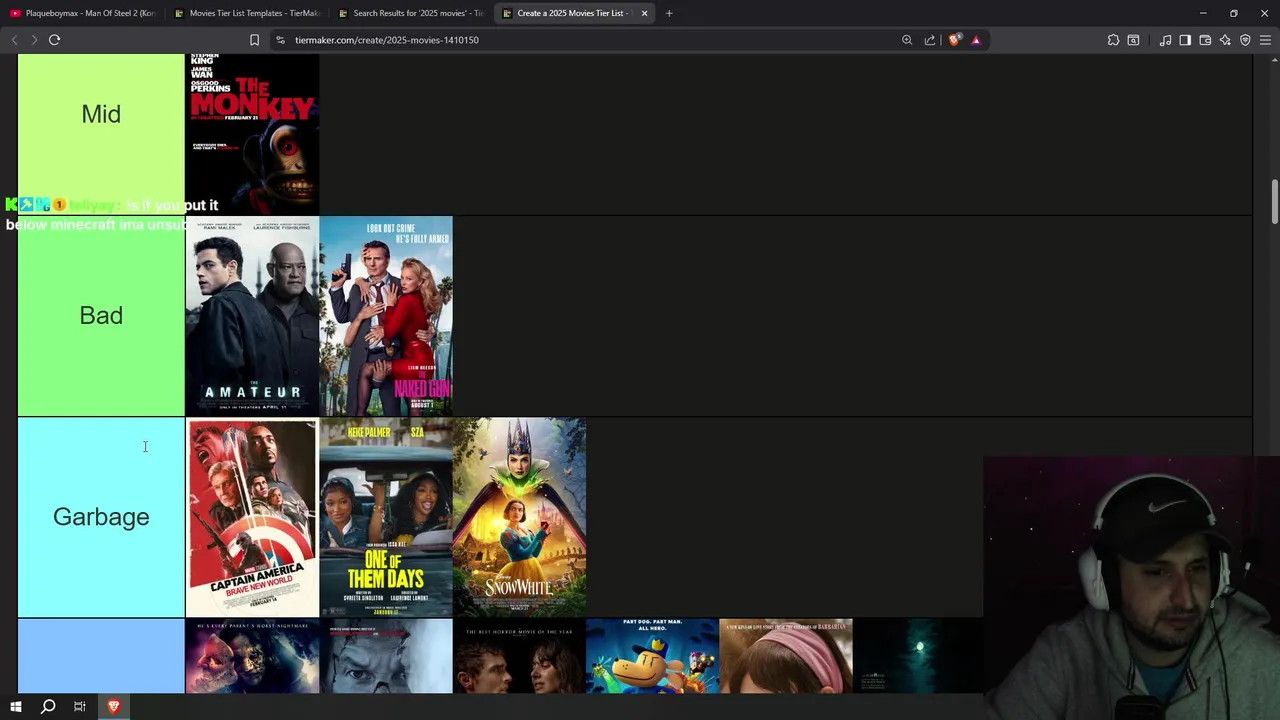This screenshot has height=720, width=1280.
Task: Open the extensions puzzle icon
Action: (1113, 40)
